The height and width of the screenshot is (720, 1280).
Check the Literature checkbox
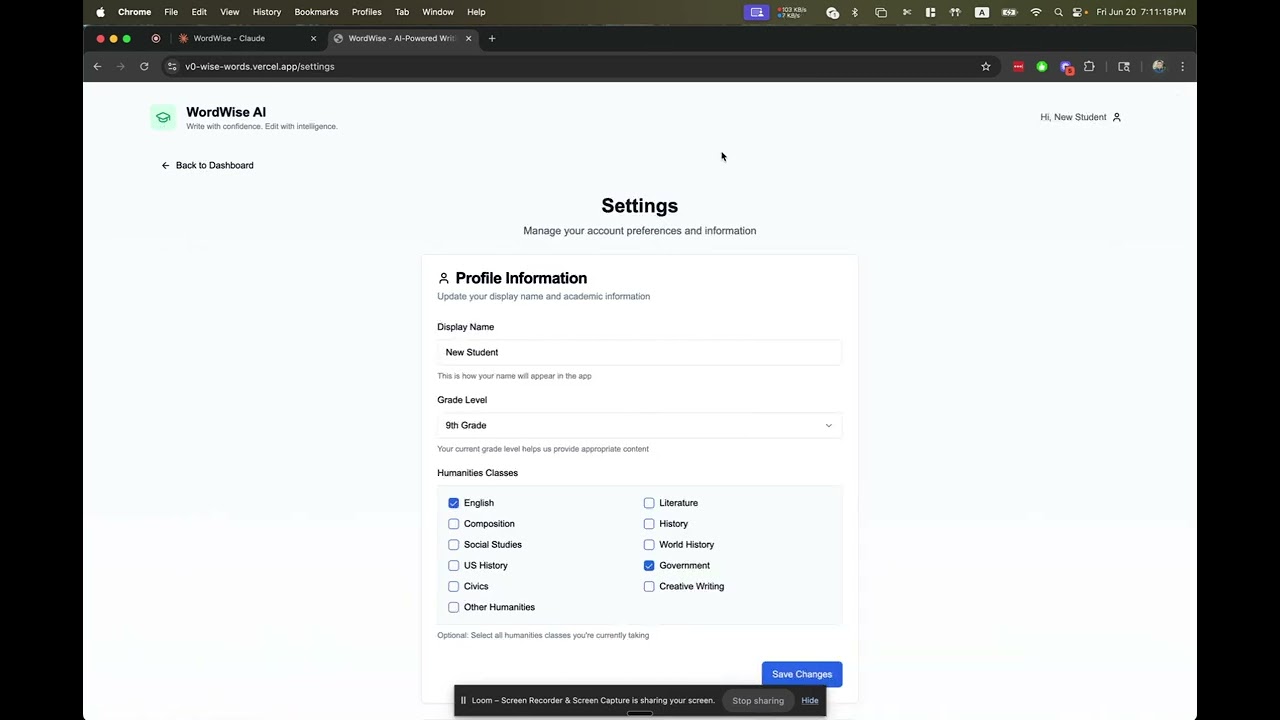click(x=649, y=503)
